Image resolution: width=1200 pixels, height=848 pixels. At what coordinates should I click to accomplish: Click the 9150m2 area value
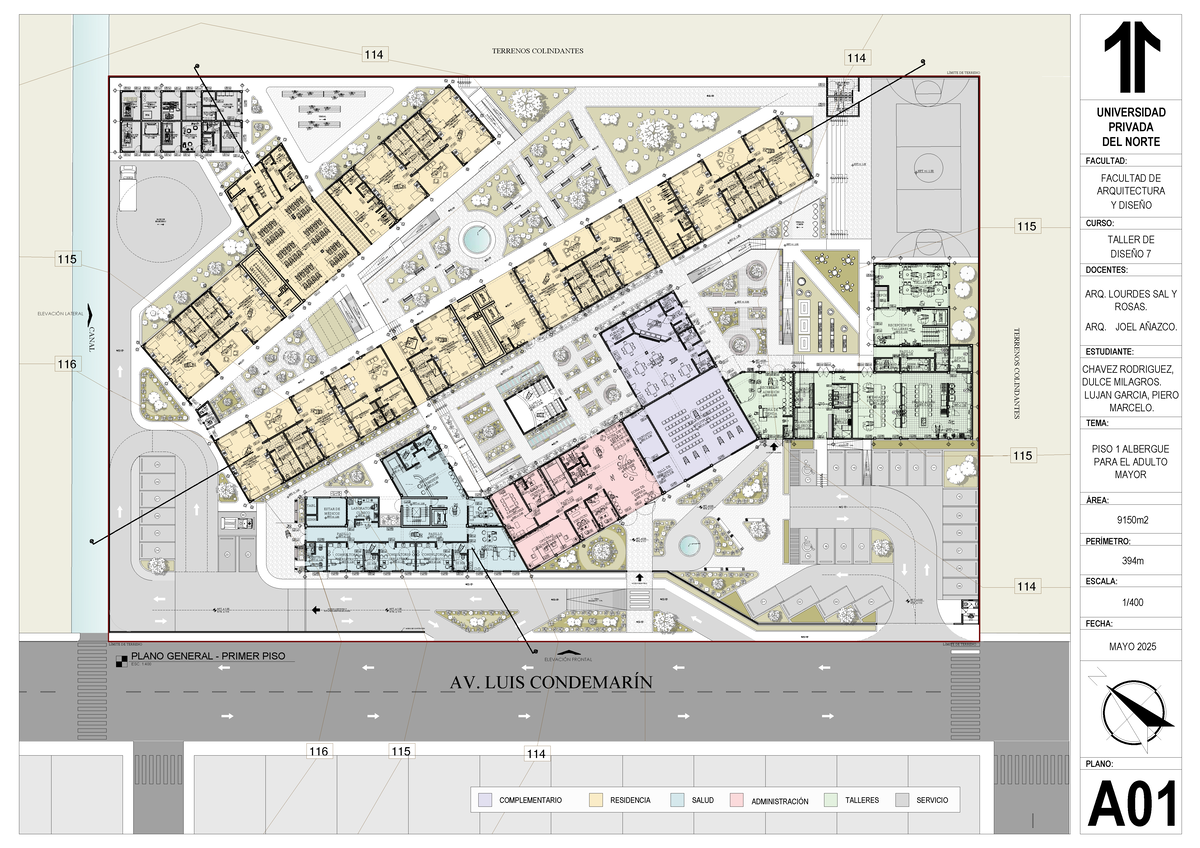coord(1131,521)
